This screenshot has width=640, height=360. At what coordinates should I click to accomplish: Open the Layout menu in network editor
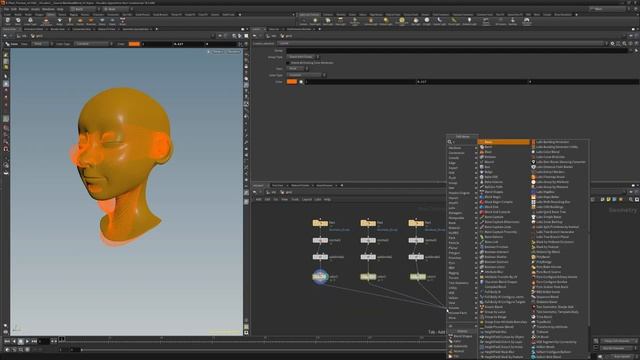click(x=307, y=200)
